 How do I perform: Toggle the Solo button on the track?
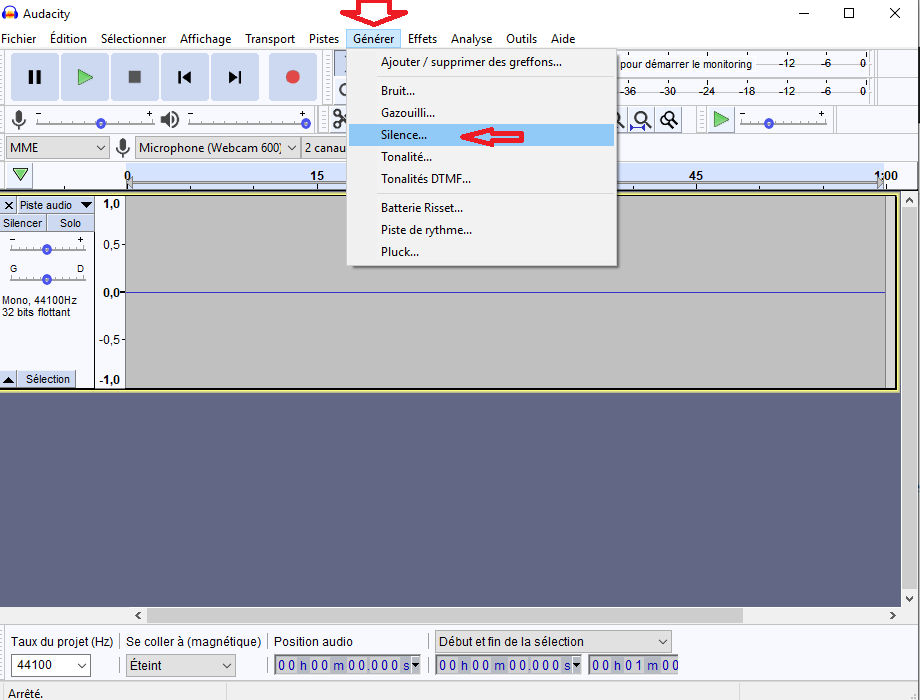pyautogui.click(x=70, y=223)
